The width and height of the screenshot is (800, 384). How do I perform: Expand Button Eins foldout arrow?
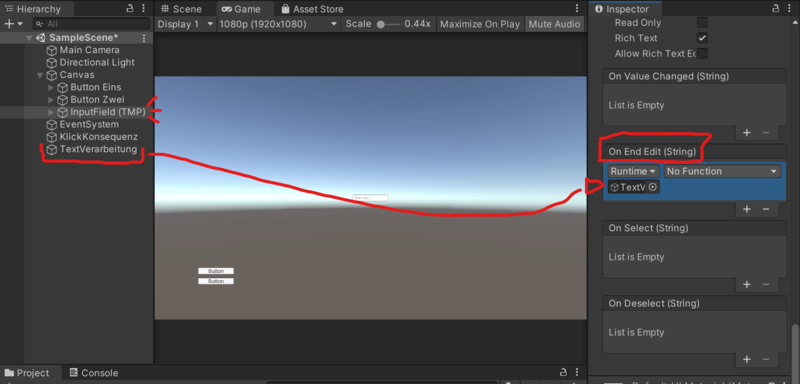(51, 87)
